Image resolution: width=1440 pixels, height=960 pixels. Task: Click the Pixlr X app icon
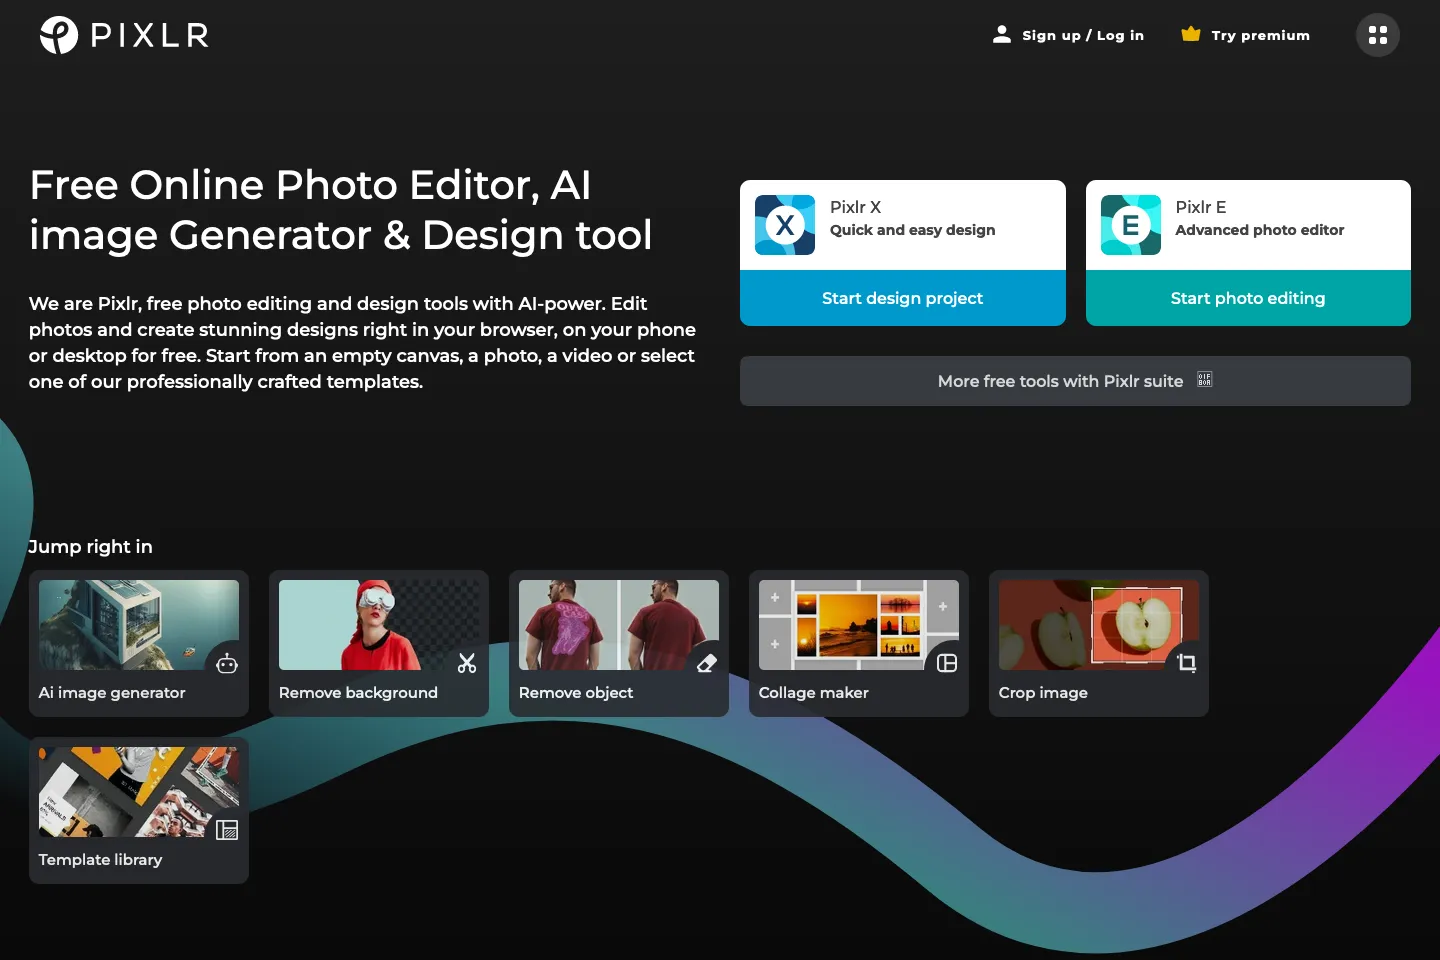click(x=785, y=225)
